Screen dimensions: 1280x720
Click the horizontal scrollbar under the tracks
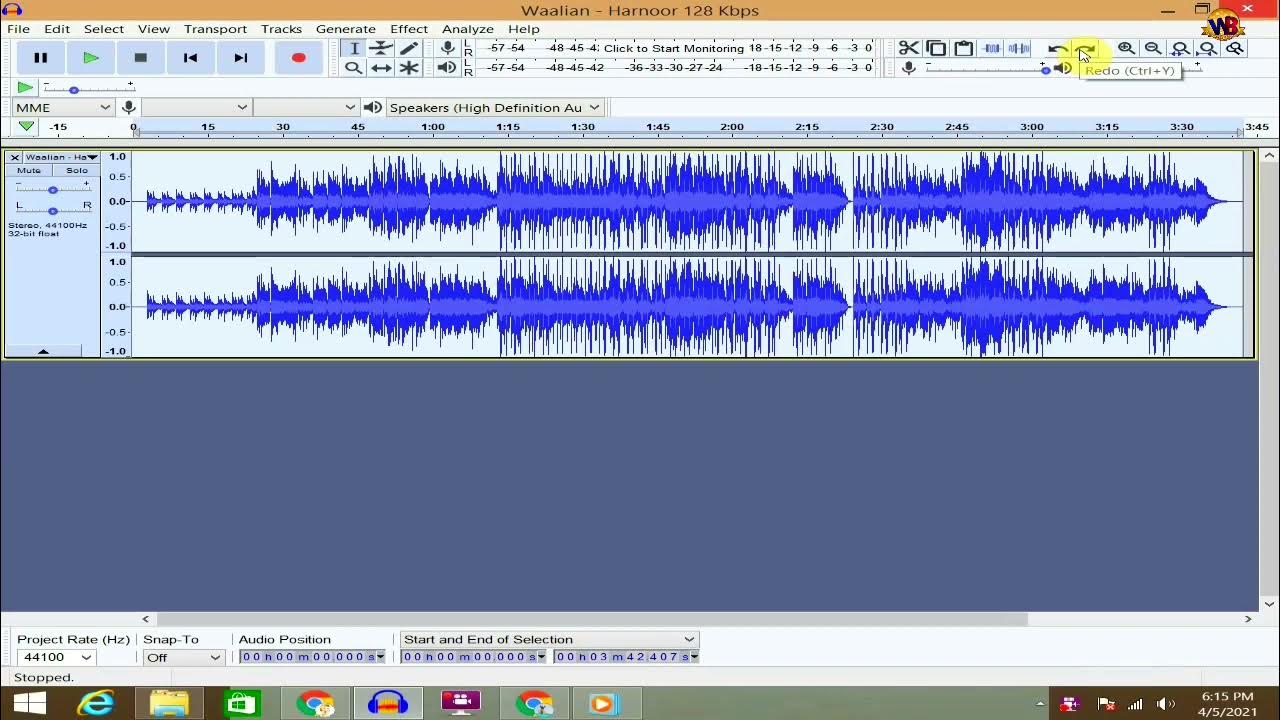[x=592, y=619]
